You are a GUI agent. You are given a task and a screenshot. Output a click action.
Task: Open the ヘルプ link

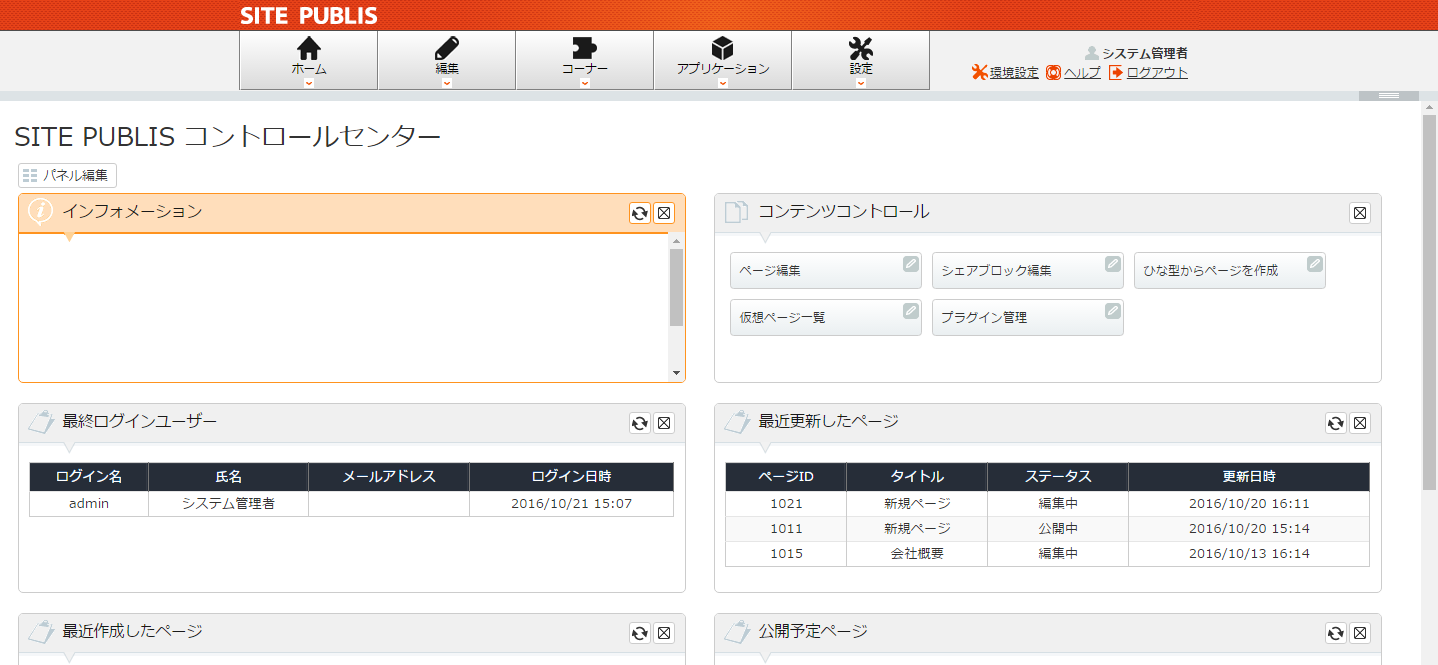[x=1082, y=73]
